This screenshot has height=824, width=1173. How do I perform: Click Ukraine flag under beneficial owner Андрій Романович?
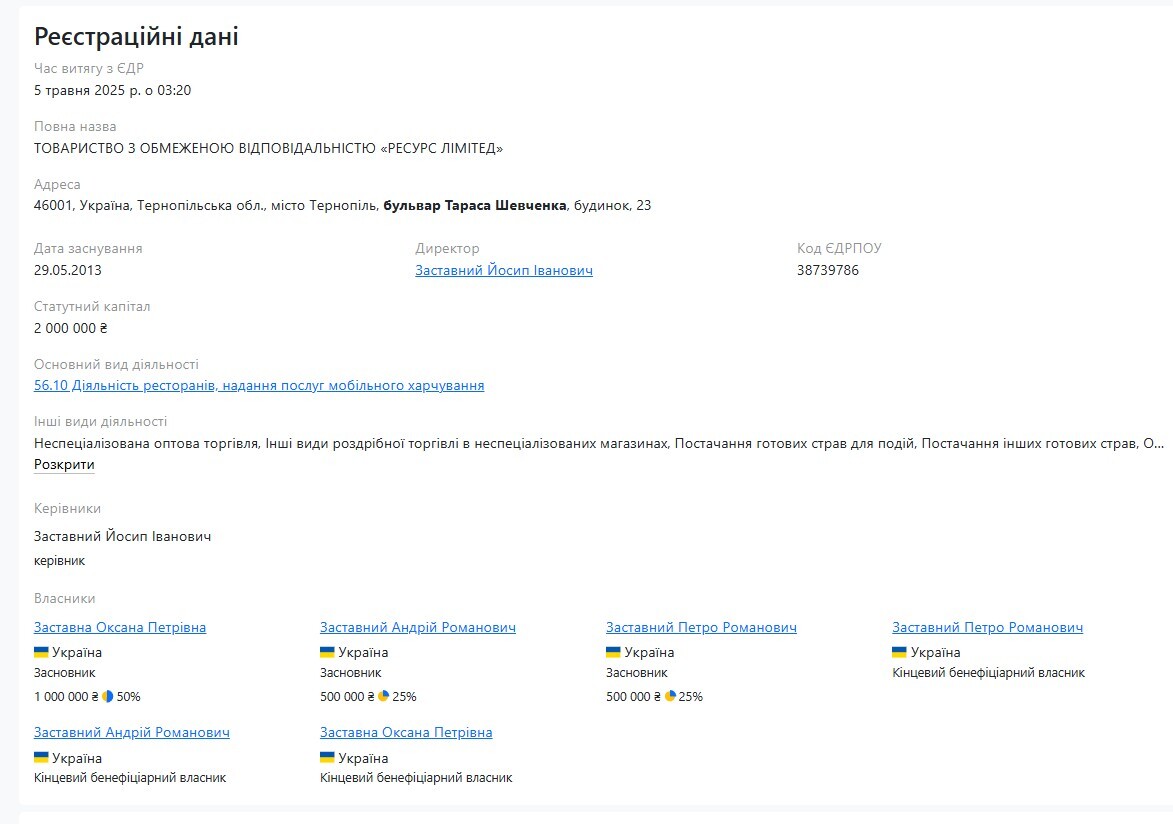(x=41, y=757)
